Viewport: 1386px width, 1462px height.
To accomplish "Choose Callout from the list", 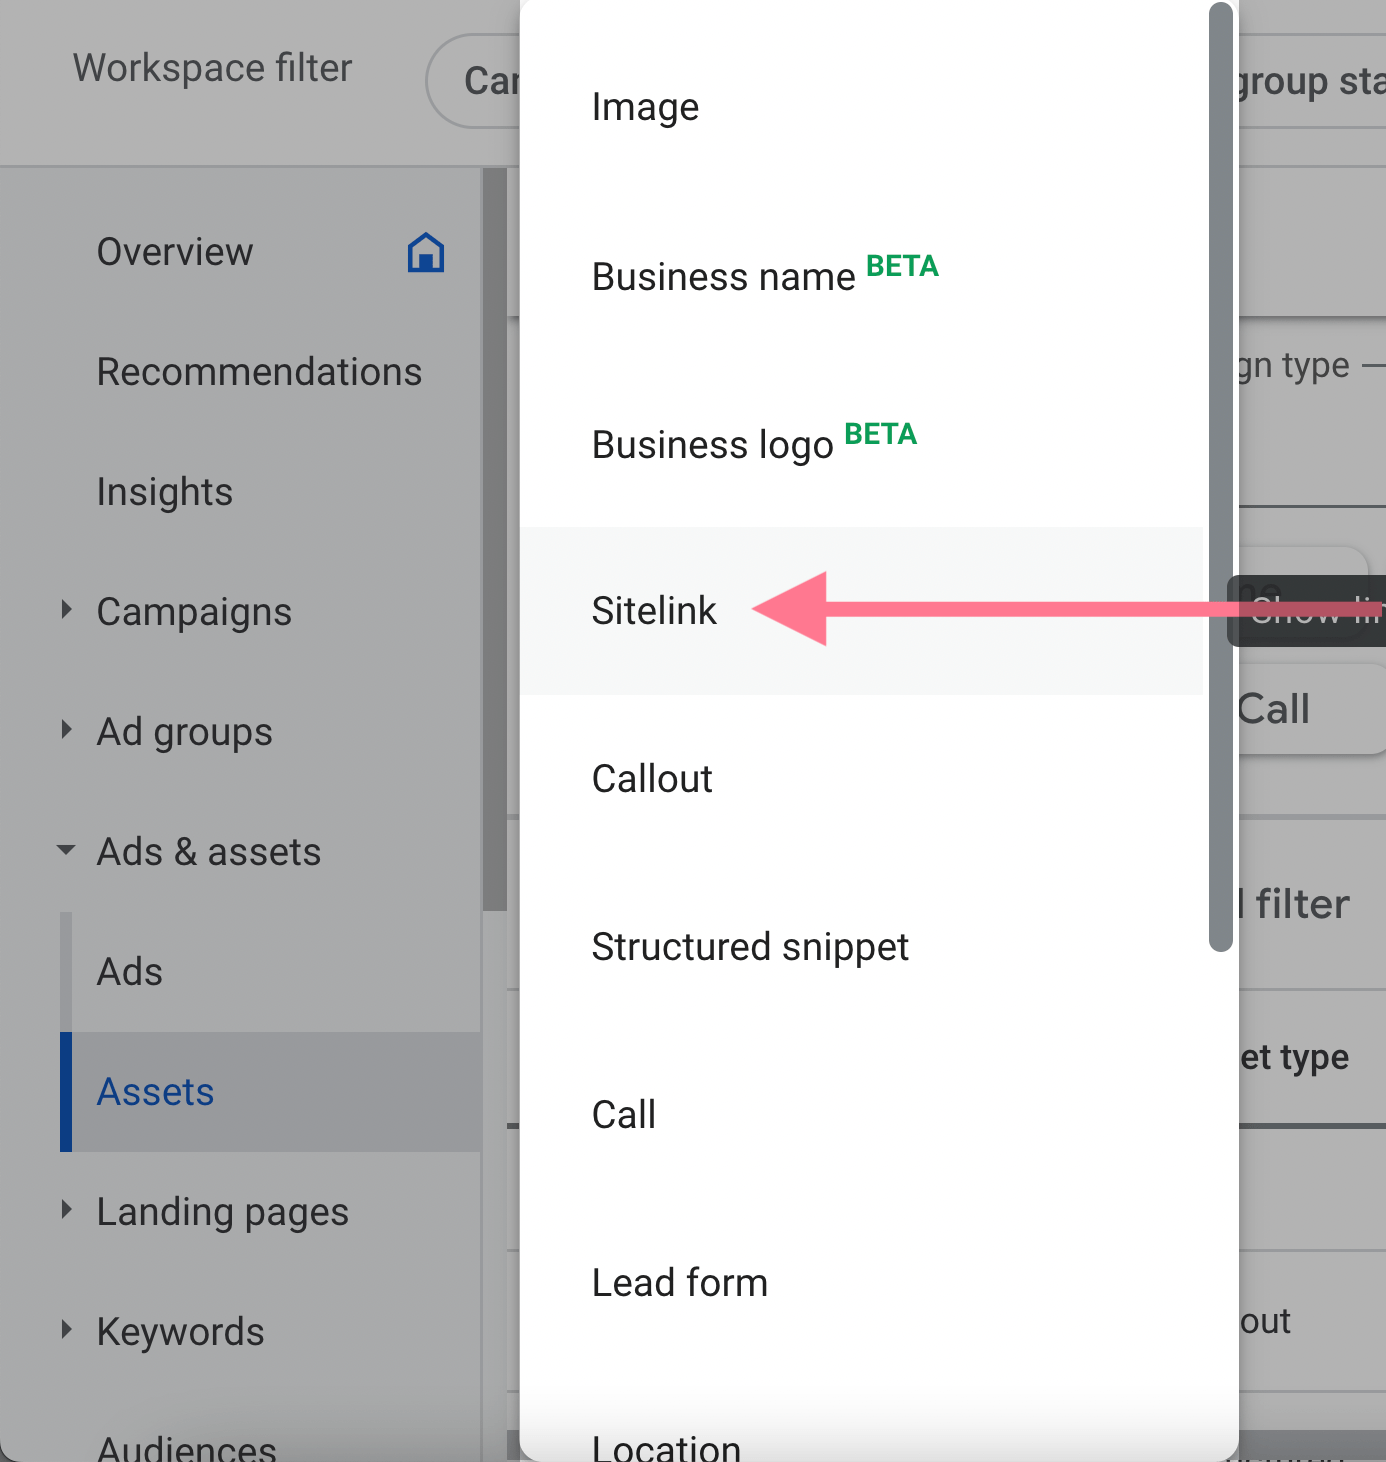I will click(652, 779).
